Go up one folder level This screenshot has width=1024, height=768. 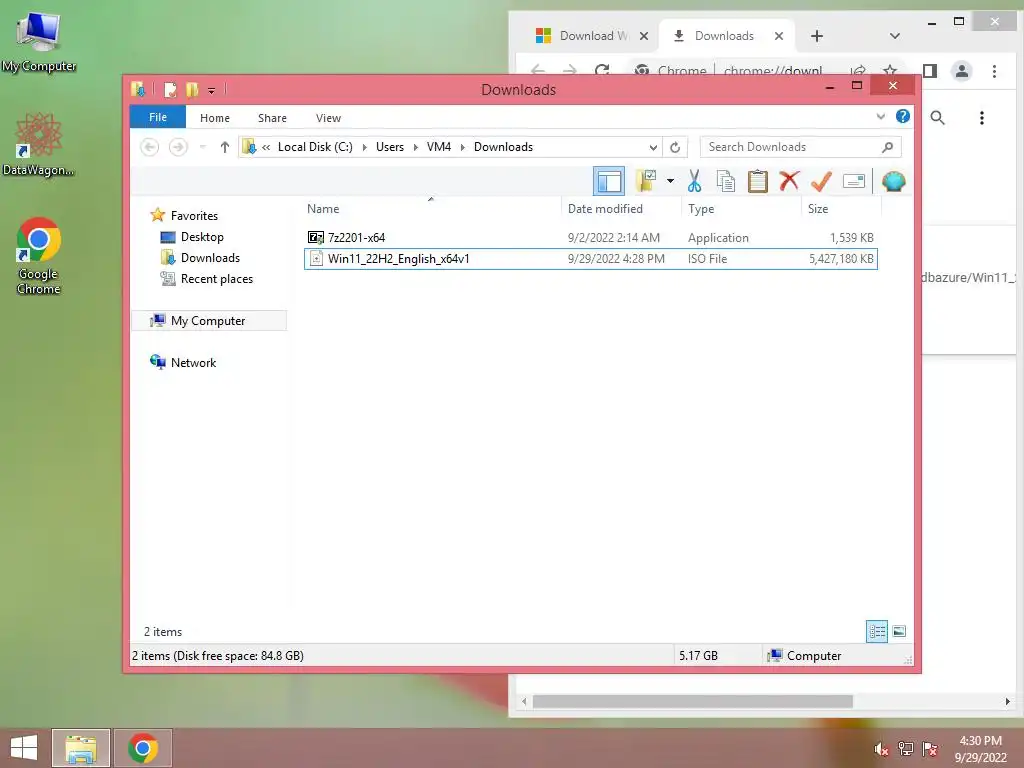point(225,147)
